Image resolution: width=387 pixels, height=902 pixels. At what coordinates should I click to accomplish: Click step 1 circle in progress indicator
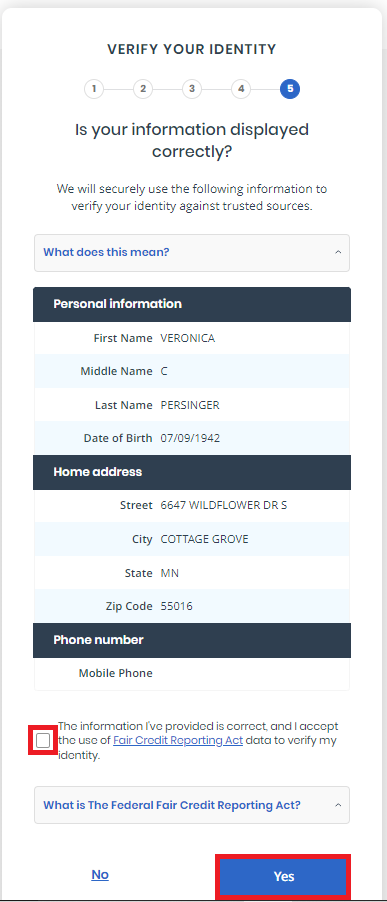pyautogui.click(x=94, y=89)
